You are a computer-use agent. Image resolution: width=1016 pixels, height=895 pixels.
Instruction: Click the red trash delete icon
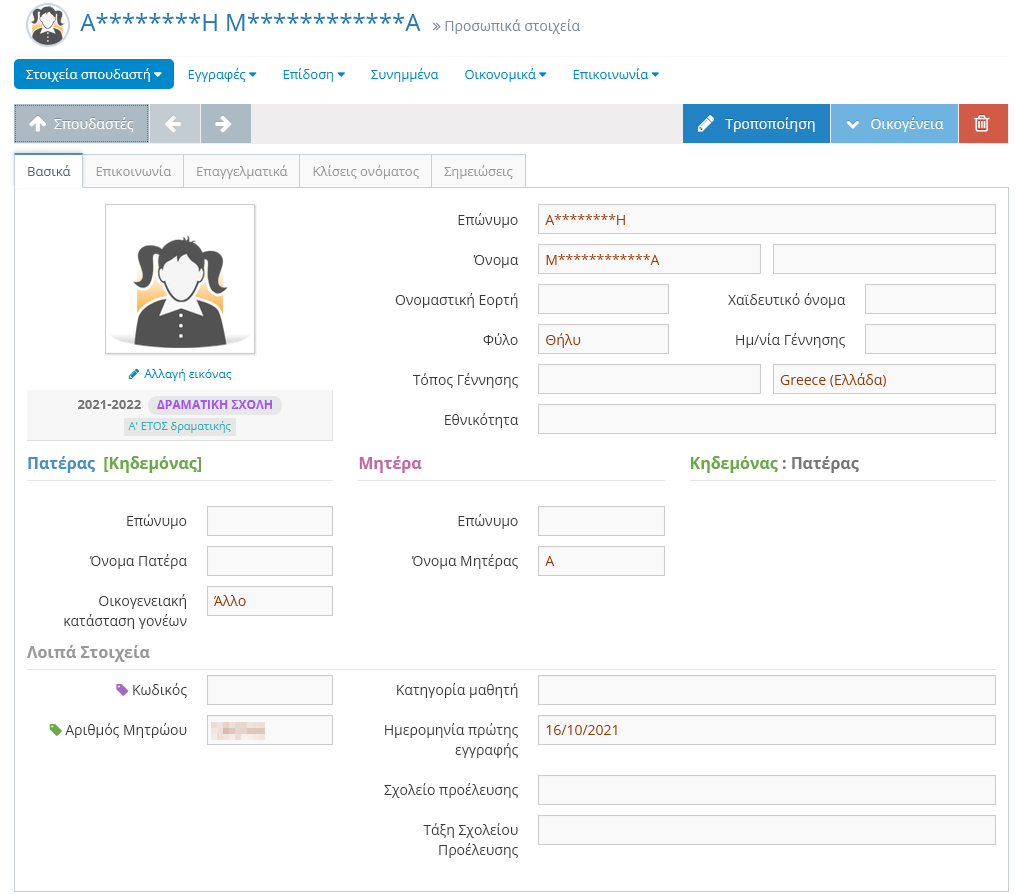[982, 124]
